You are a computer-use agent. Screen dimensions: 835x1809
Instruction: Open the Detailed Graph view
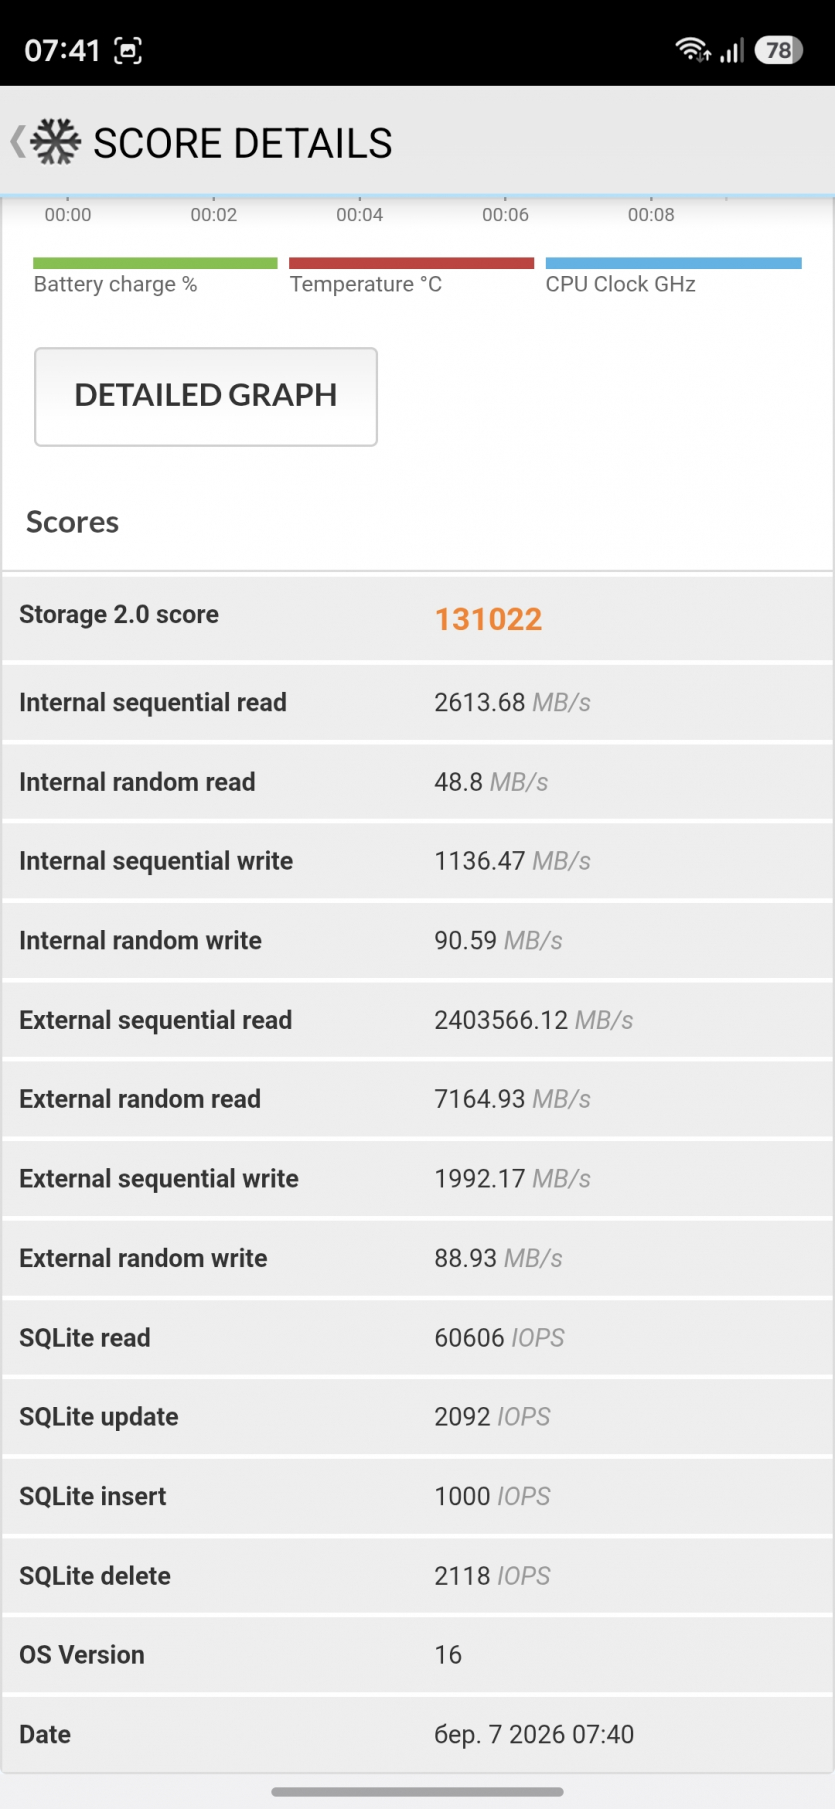(206, 396)
